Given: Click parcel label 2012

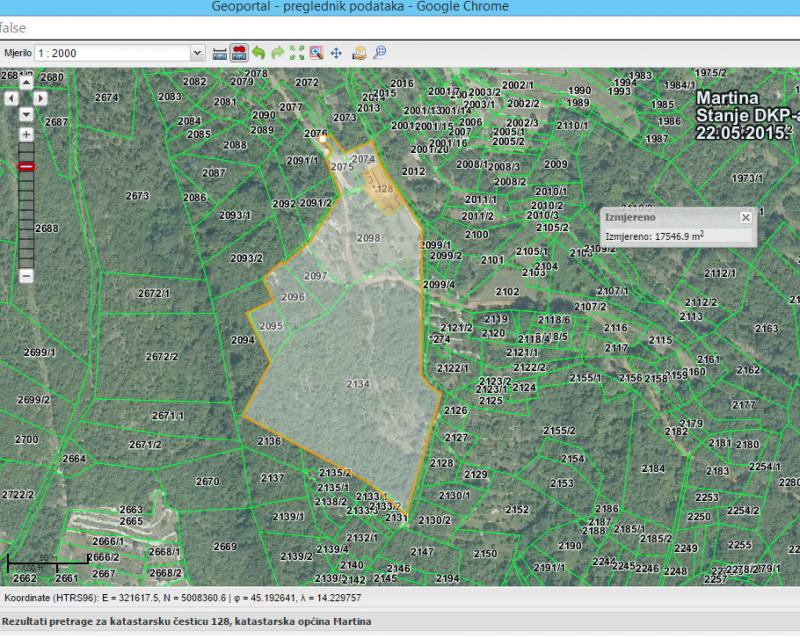Looking at the screenshot, I should (x=413, y=171).
